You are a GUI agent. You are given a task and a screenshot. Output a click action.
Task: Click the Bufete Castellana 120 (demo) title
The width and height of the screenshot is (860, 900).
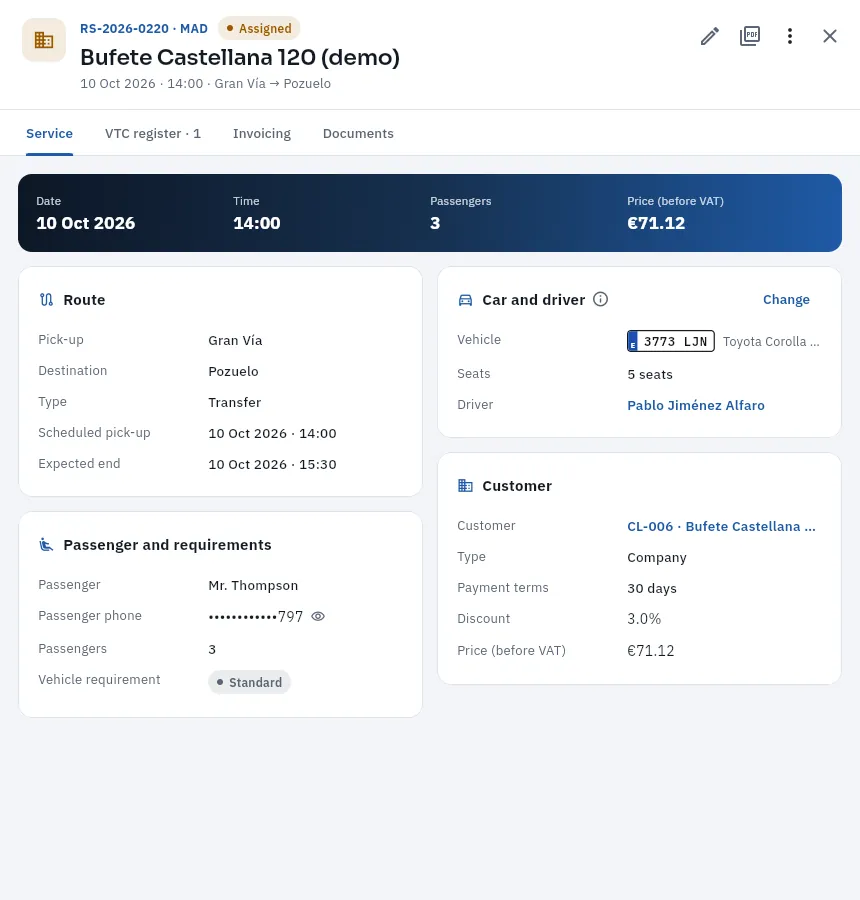click(x=240, y=57)
